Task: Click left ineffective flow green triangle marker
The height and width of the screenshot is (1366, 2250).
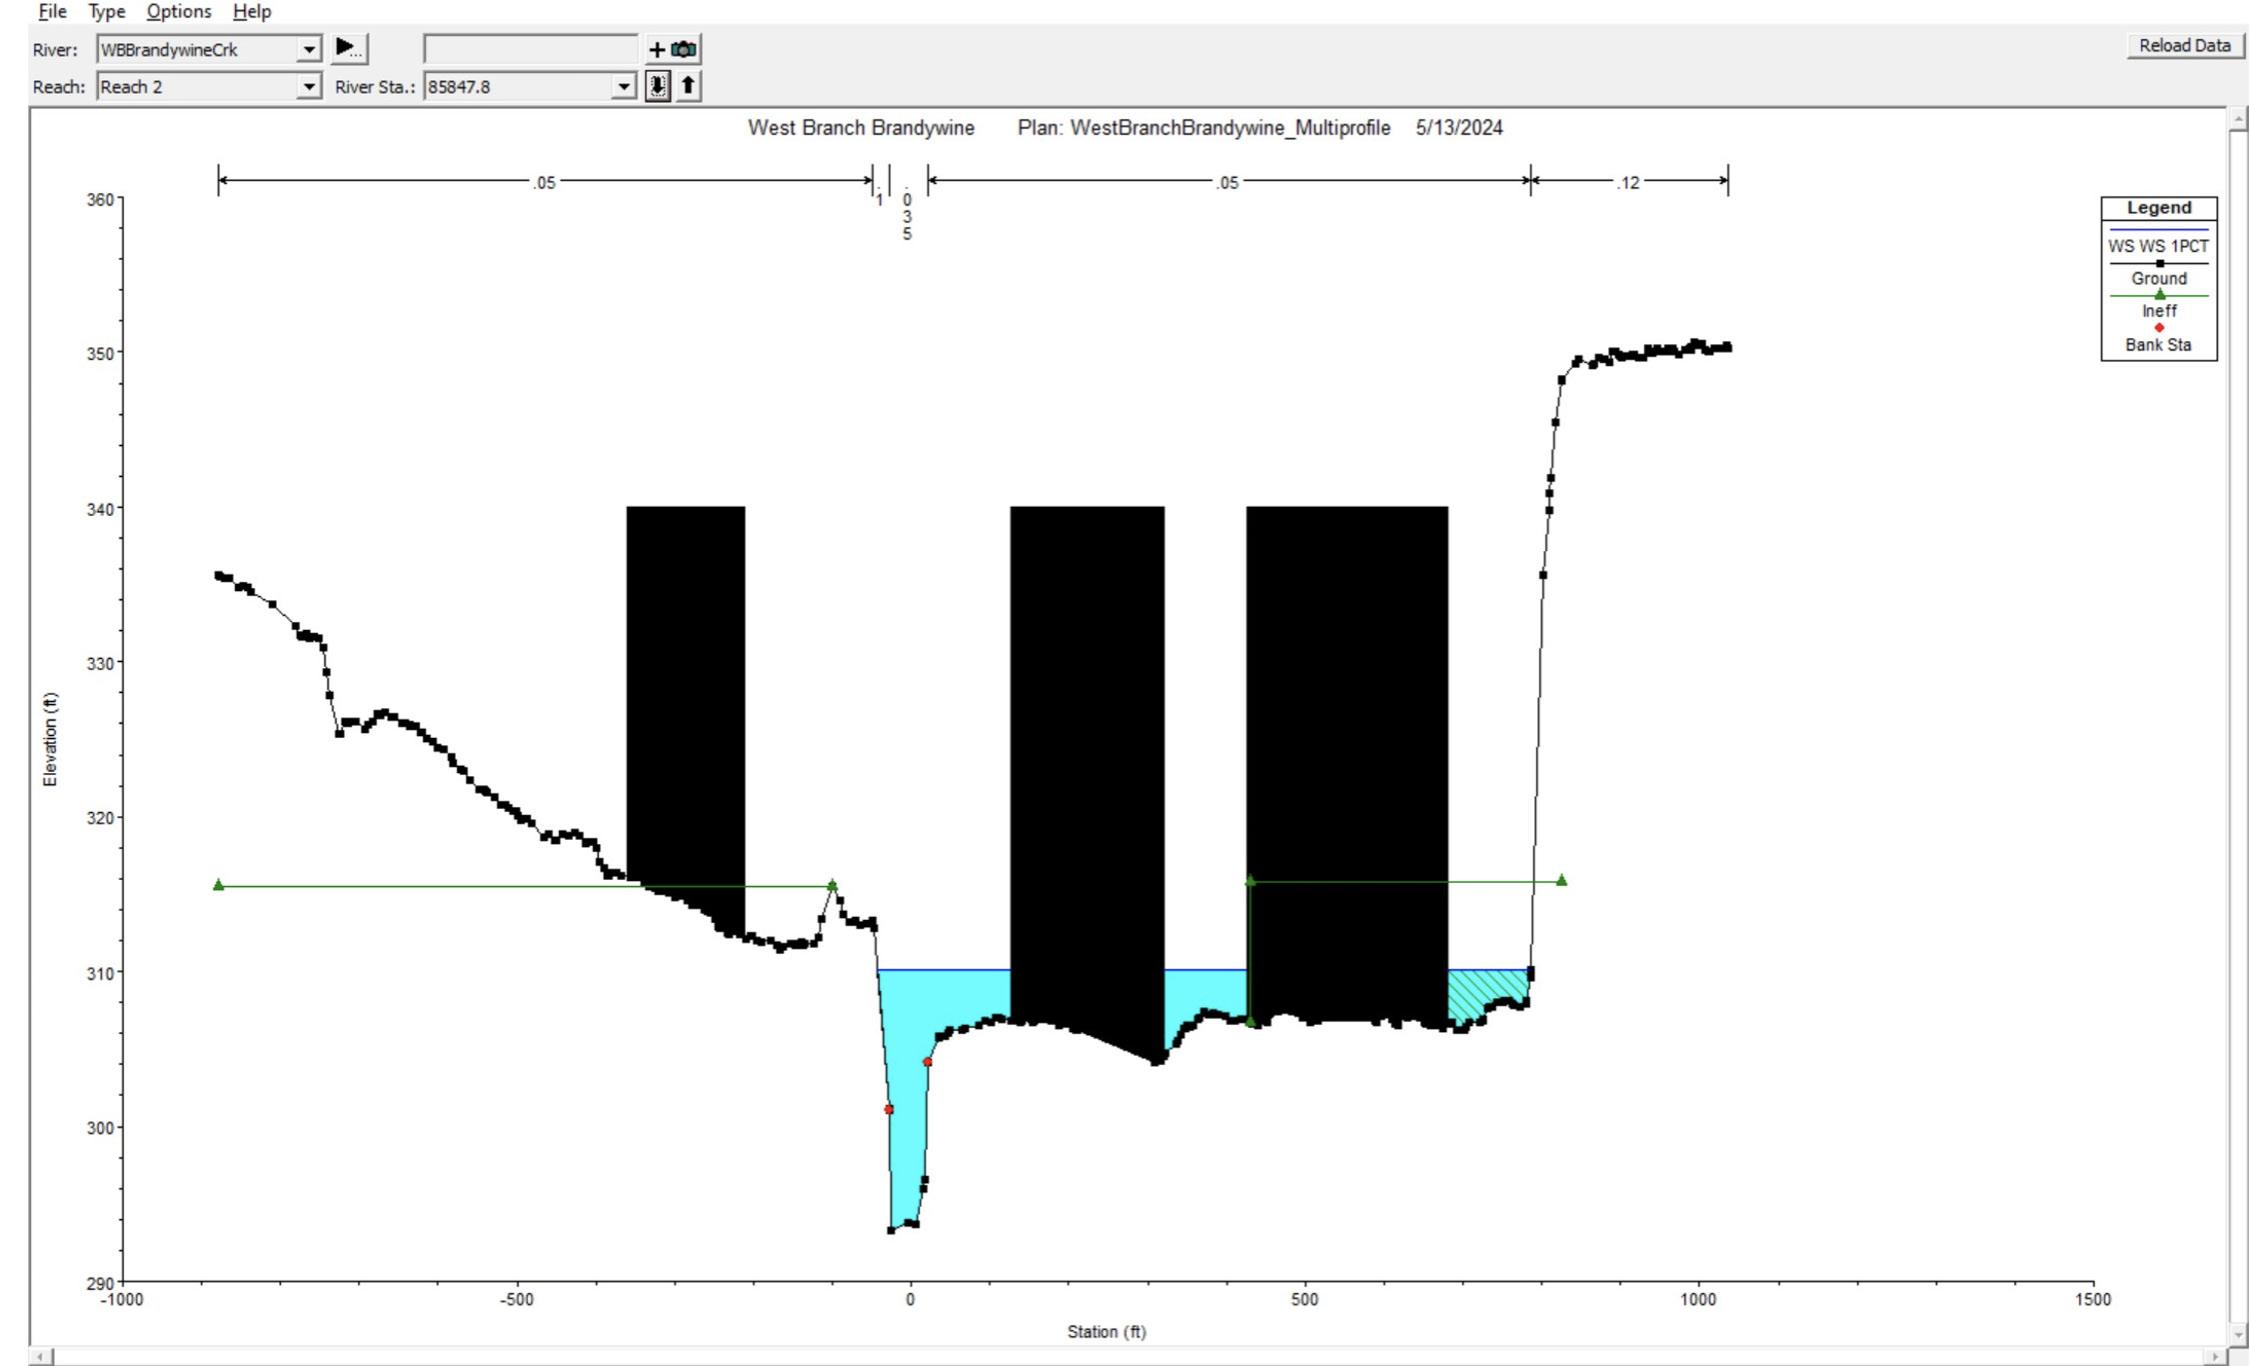Action: 219,885
